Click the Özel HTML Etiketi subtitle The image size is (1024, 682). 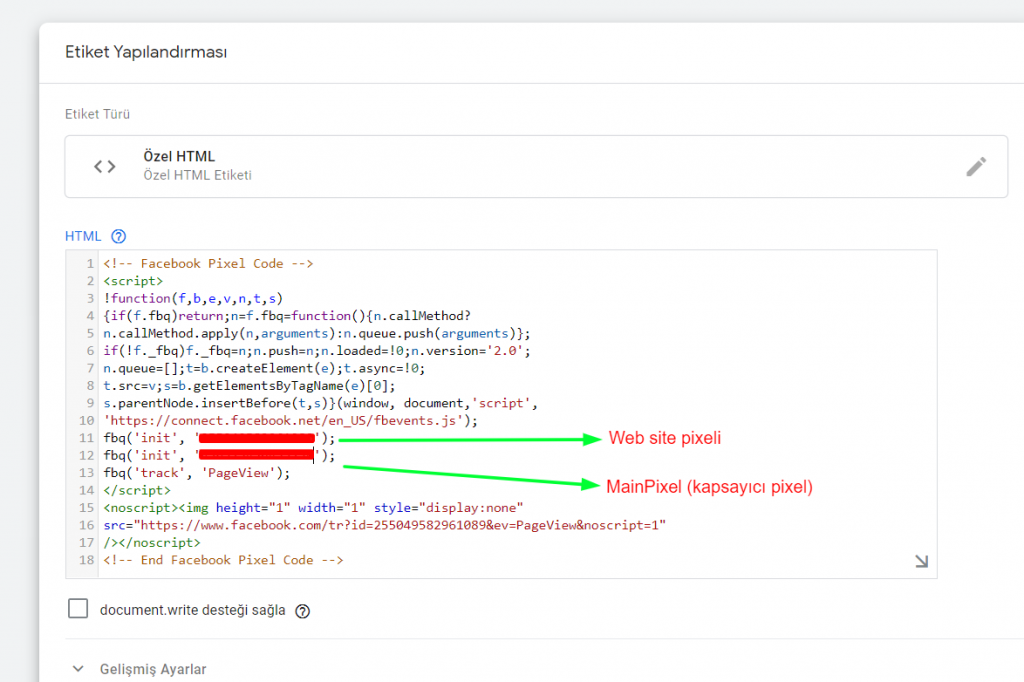[x=197, y=175]
